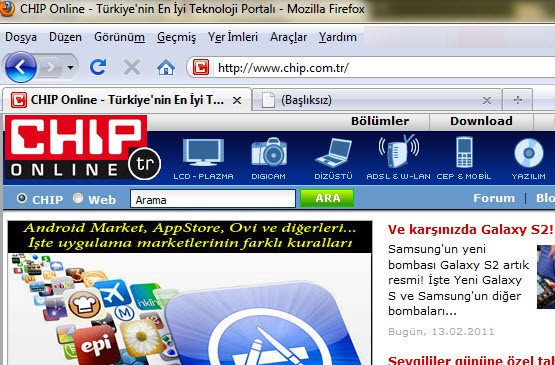The image size is (555, 365).
Task: Select the Web search radio button
Action: [x=78, y=198]
